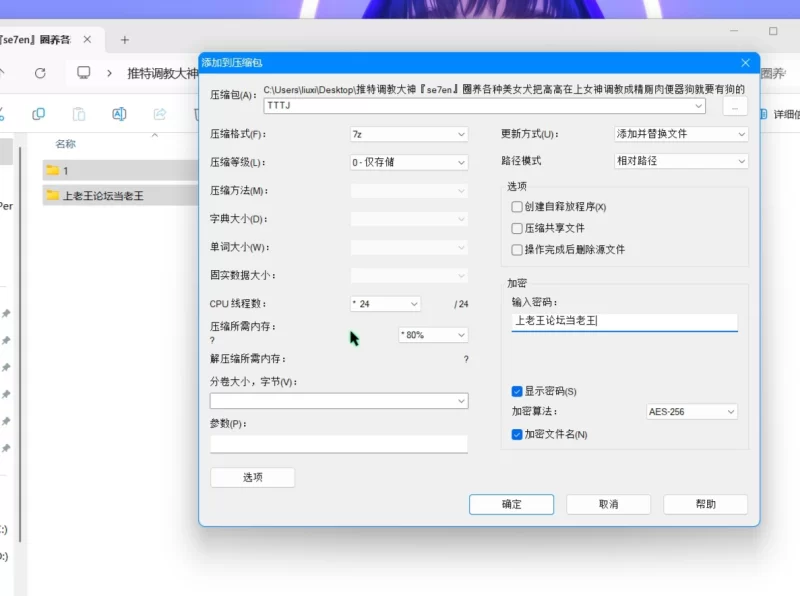Click the rename icon in Explorer toolbar
Viewport: 800px width, 596px height.
(119, 114)
